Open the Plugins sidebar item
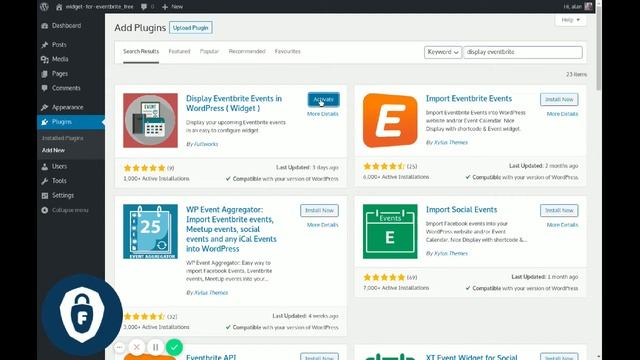The height and width of the screenshot is (360, 640). [x=71, y=122]
